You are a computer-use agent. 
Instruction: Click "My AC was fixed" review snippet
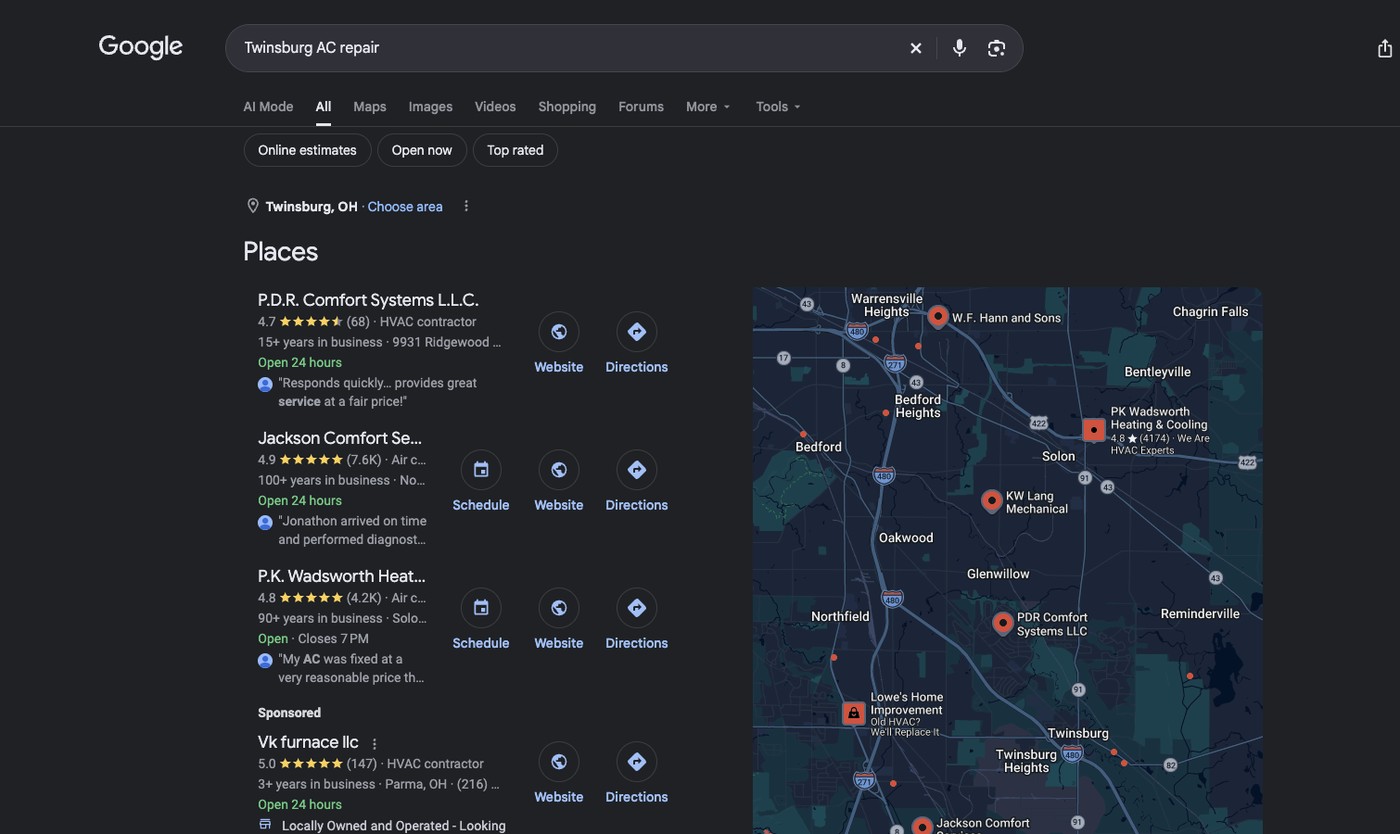(x=351, y=668)
